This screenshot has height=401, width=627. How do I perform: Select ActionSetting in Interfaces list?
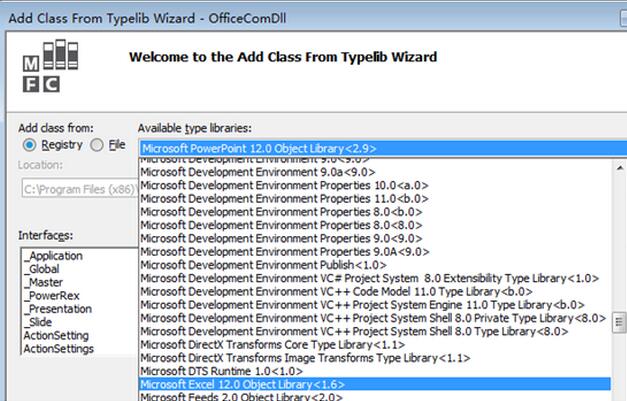[56, 335]
